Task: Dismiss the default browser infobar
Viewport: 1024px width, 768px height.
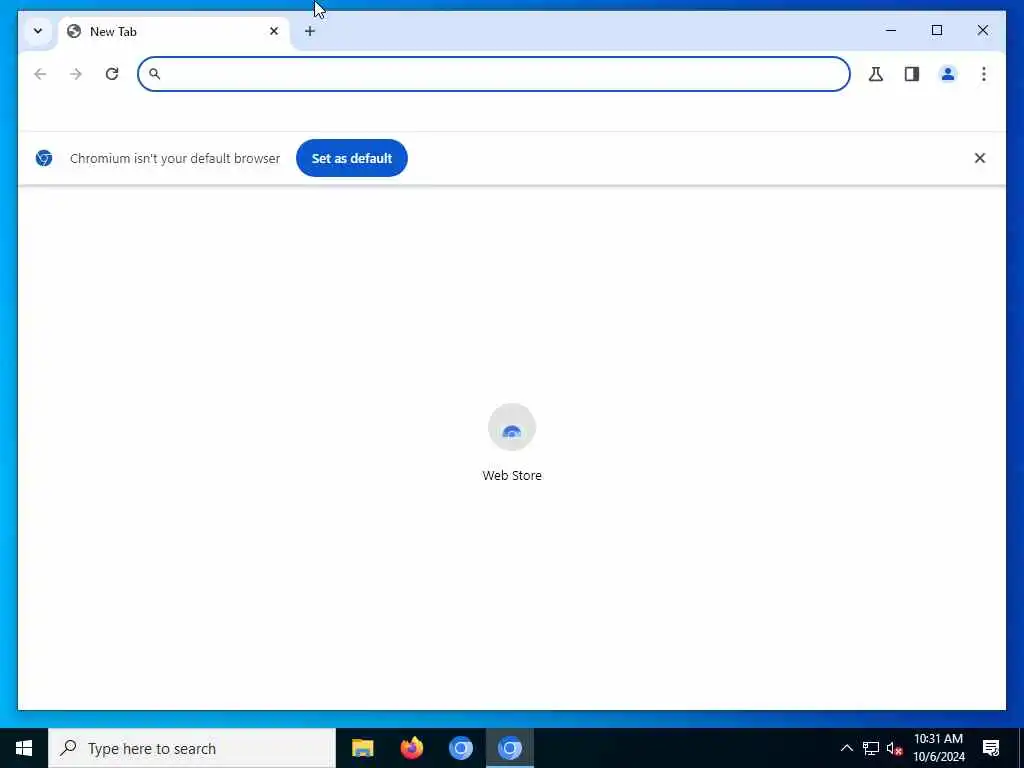Action: pos(980,158)
